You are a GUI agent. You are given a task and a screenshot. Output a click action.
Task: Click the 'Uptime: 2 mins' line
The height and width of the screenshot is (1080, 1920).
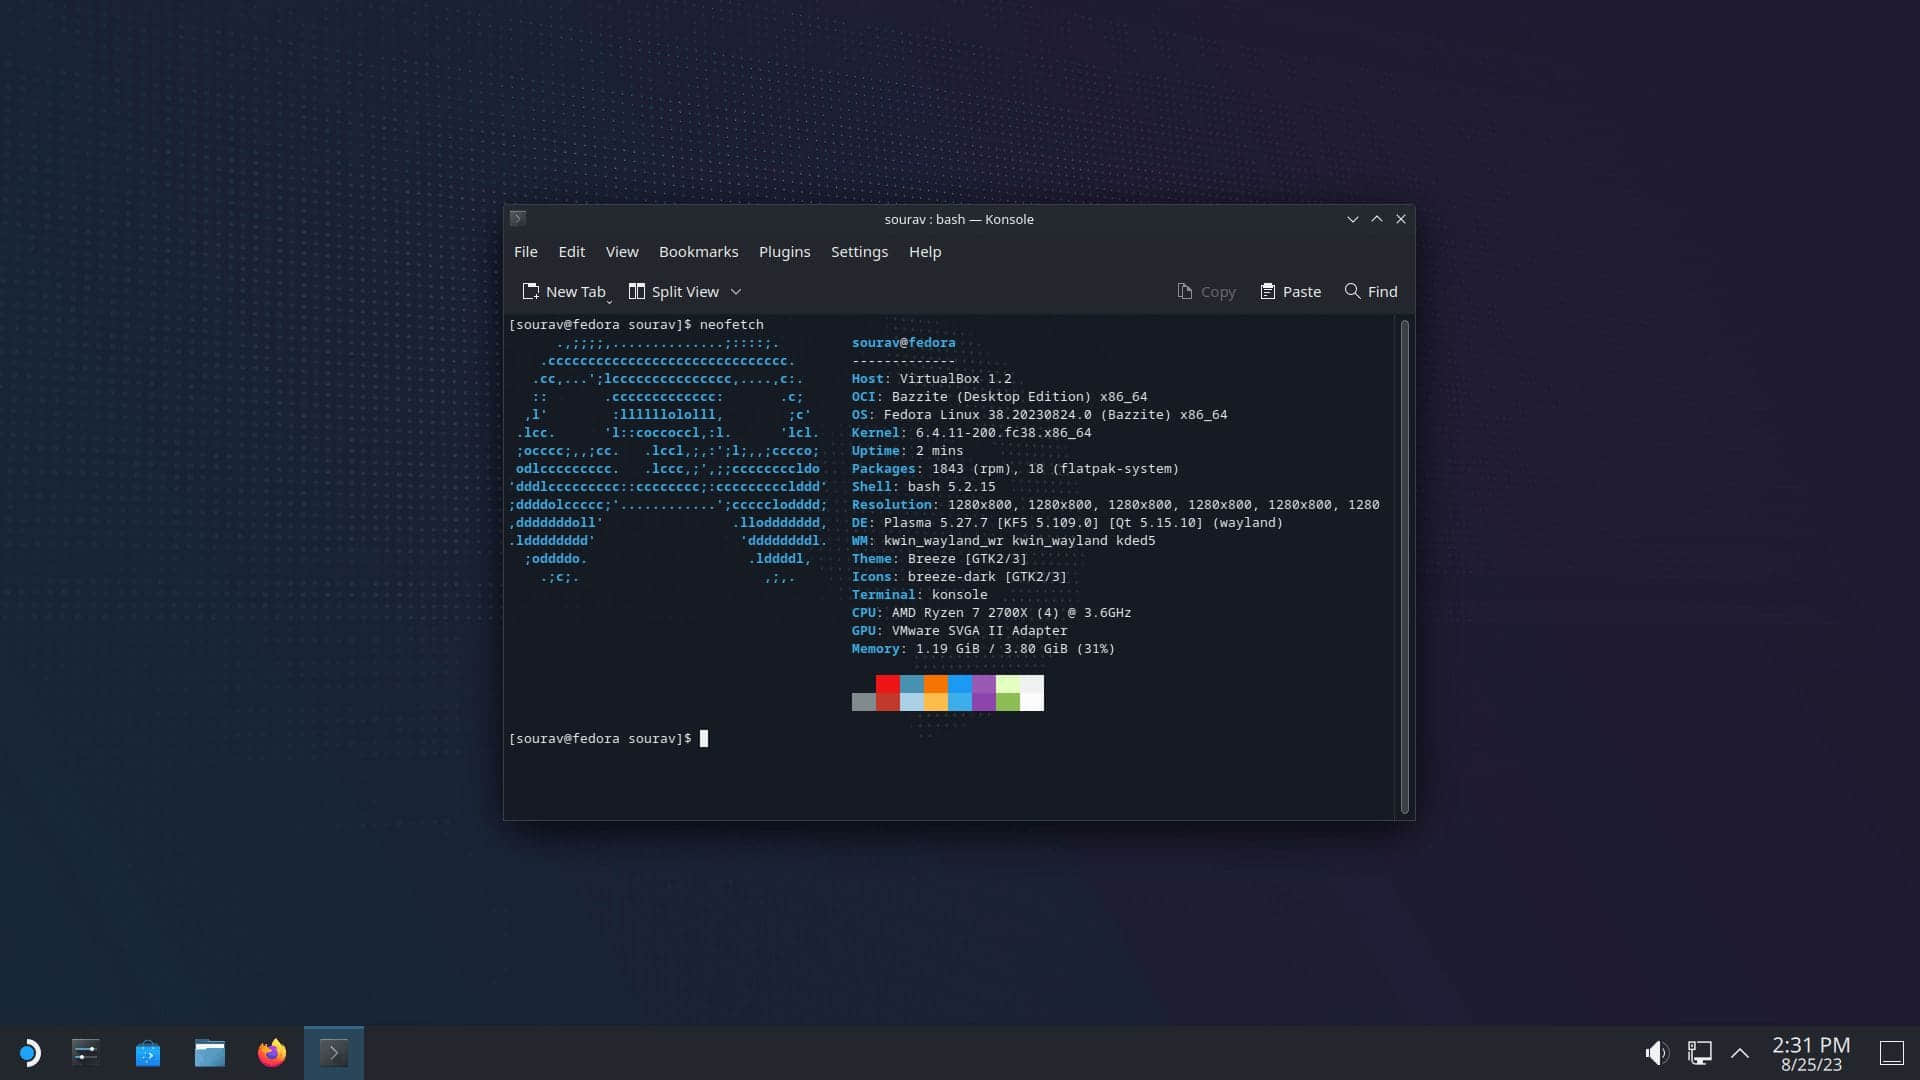pos(907,451)
